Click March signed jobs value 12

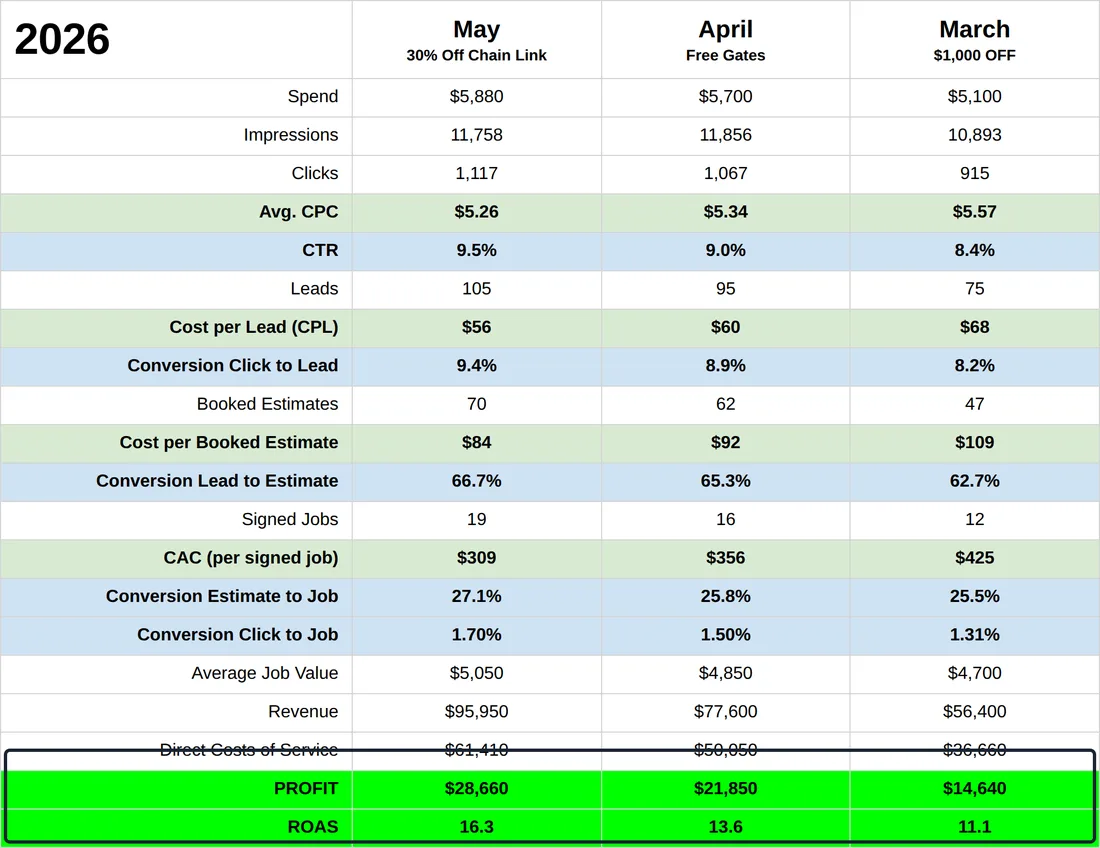(x=974, y=519)
